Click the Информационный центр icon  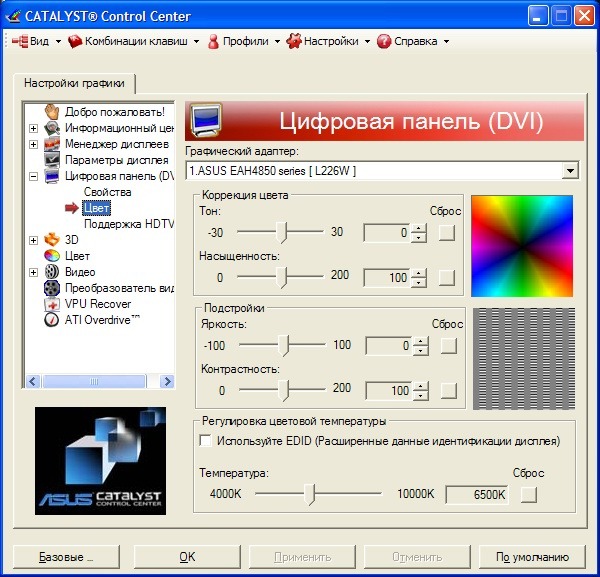point(52,128)
